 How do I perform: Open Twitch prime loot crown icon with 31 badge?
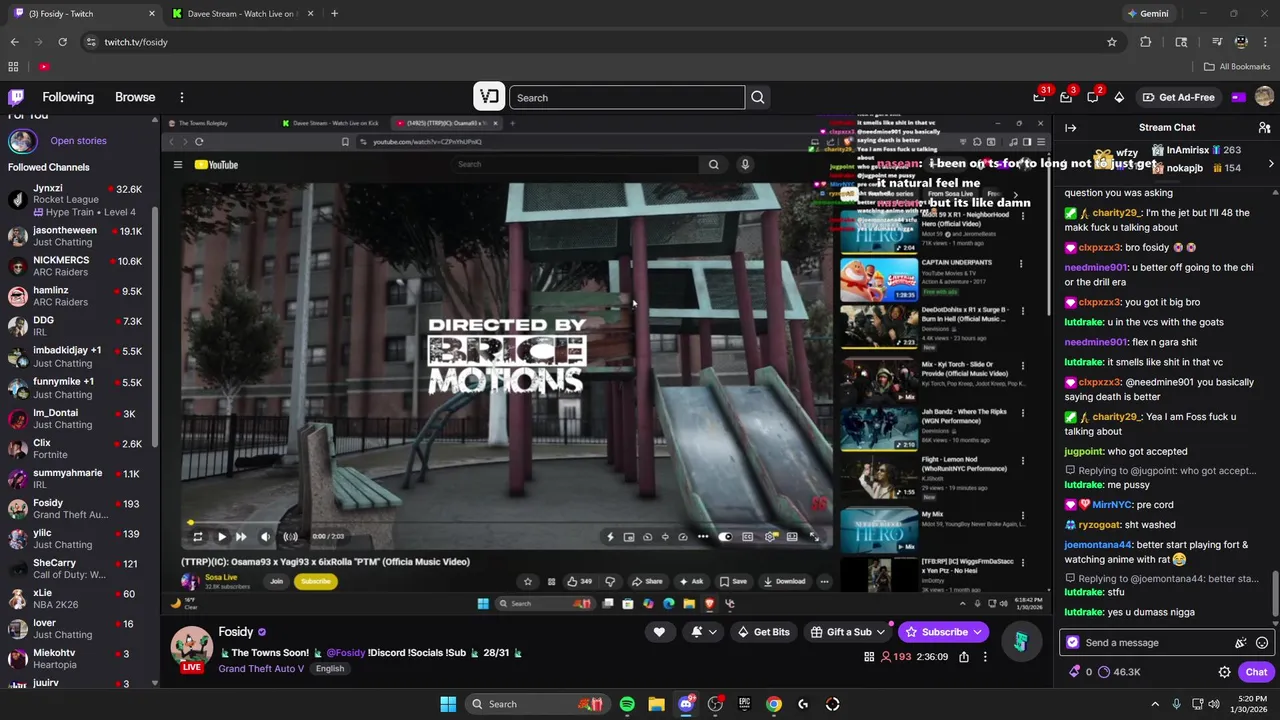[1040, 97]
